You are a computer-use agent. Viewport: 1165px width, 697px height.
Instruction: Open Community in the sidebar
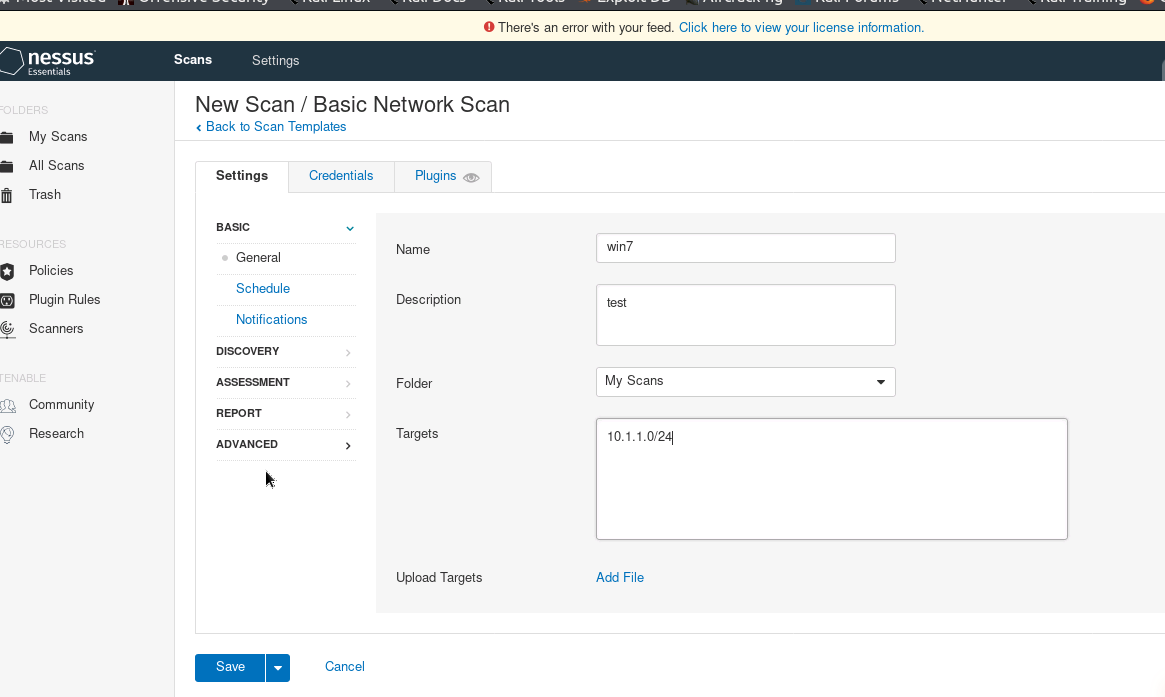(62, 405)
